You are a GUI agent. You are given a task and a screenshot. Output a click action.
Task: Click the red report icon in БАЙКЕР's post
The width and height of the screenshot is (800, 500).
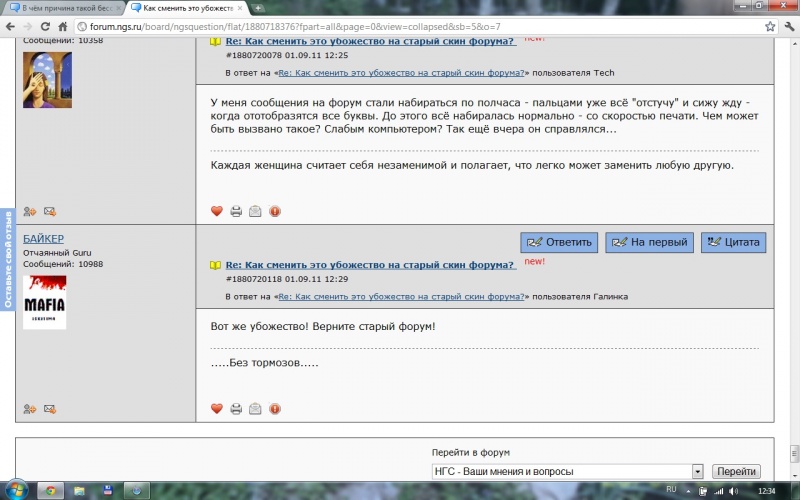point(275,408)
